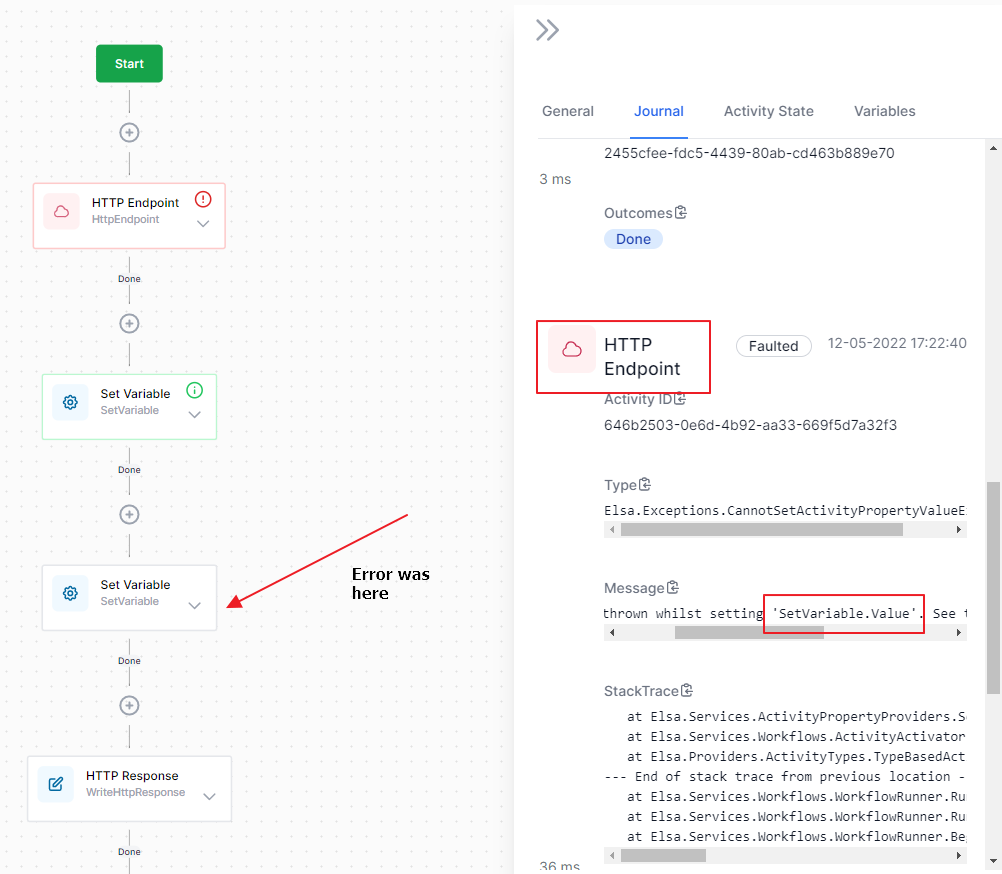Open the Activity State tab

769,111
